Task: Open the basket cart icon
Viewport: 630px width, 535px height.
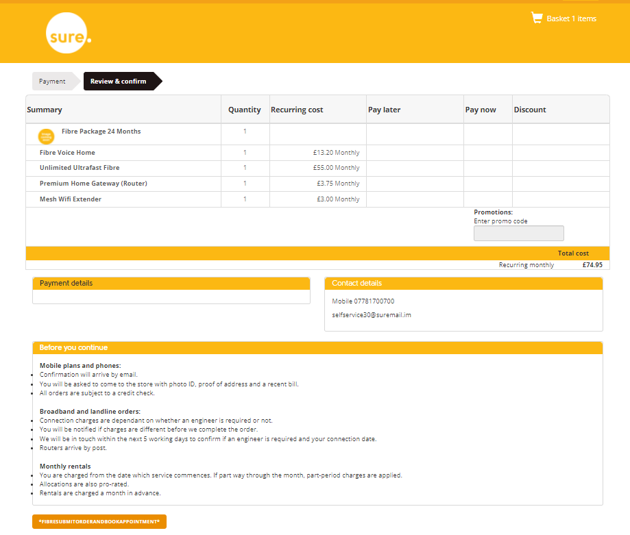Action: (x=536, y=18)
